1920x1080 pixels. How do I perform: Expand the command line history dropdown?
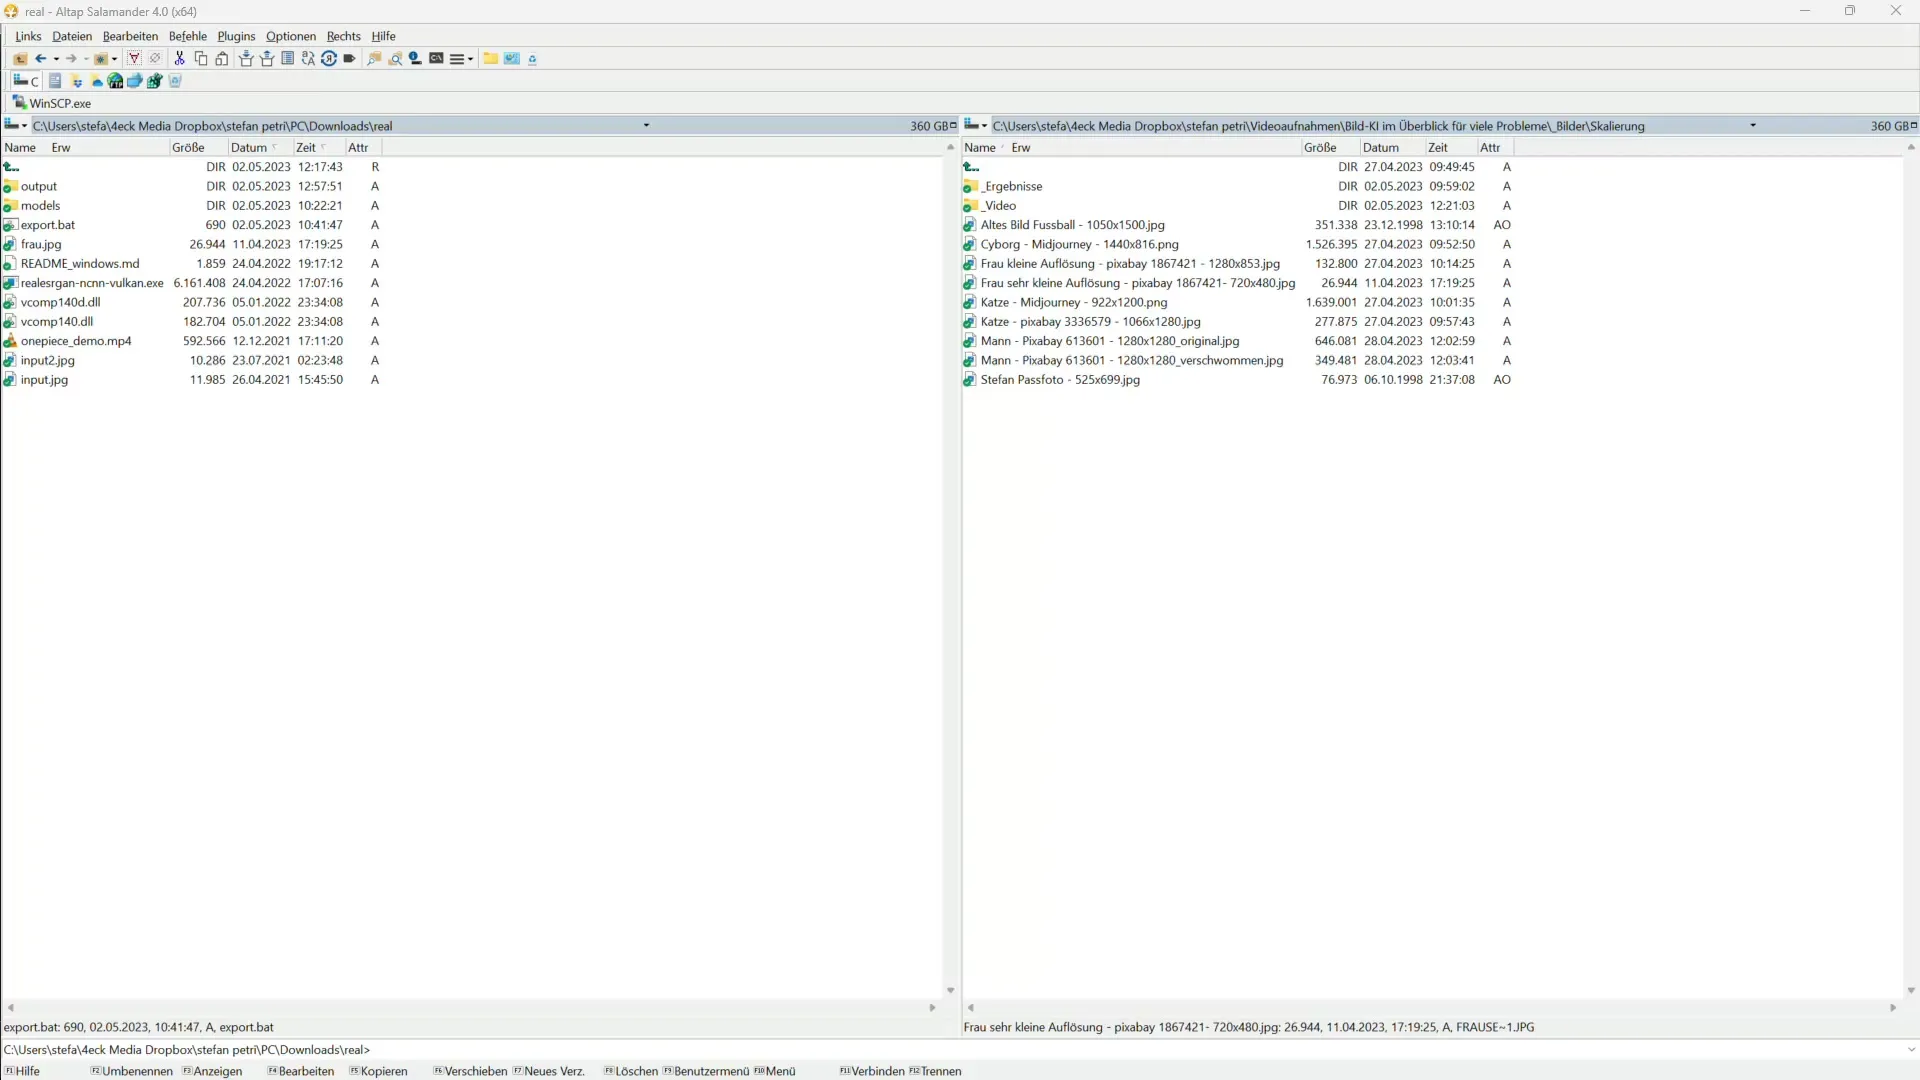(1910, 1050)
